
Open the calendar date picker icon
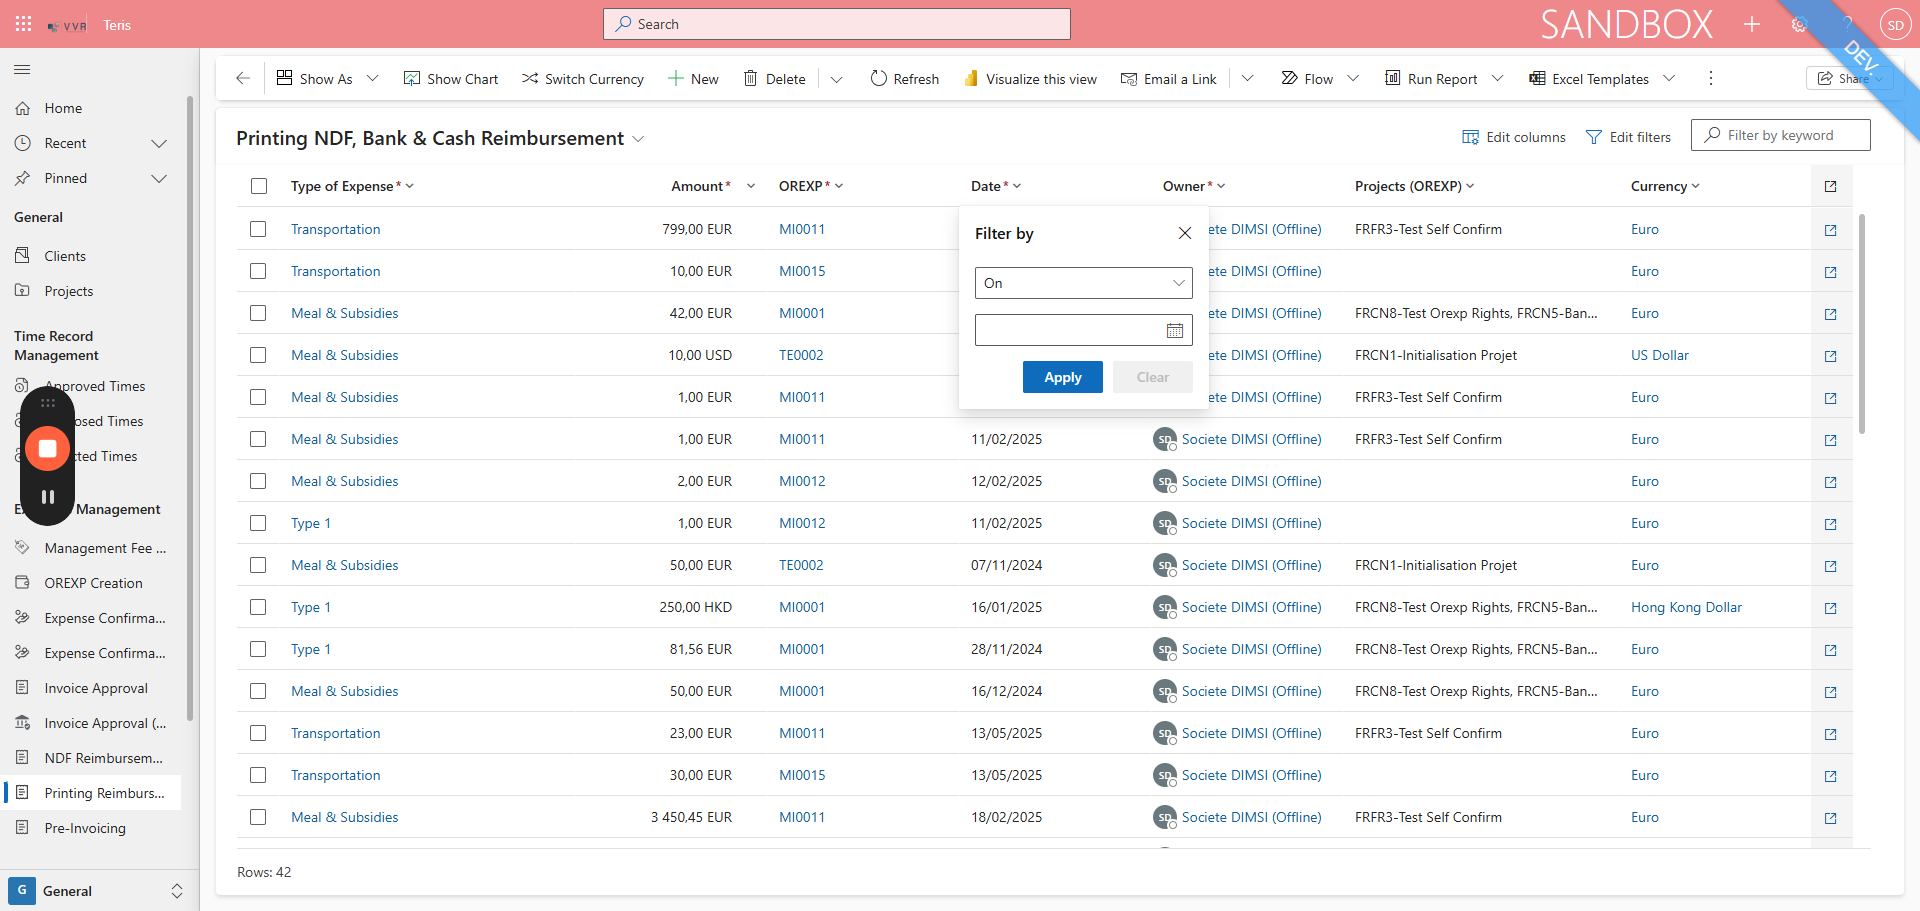[x=1175, y=331]
